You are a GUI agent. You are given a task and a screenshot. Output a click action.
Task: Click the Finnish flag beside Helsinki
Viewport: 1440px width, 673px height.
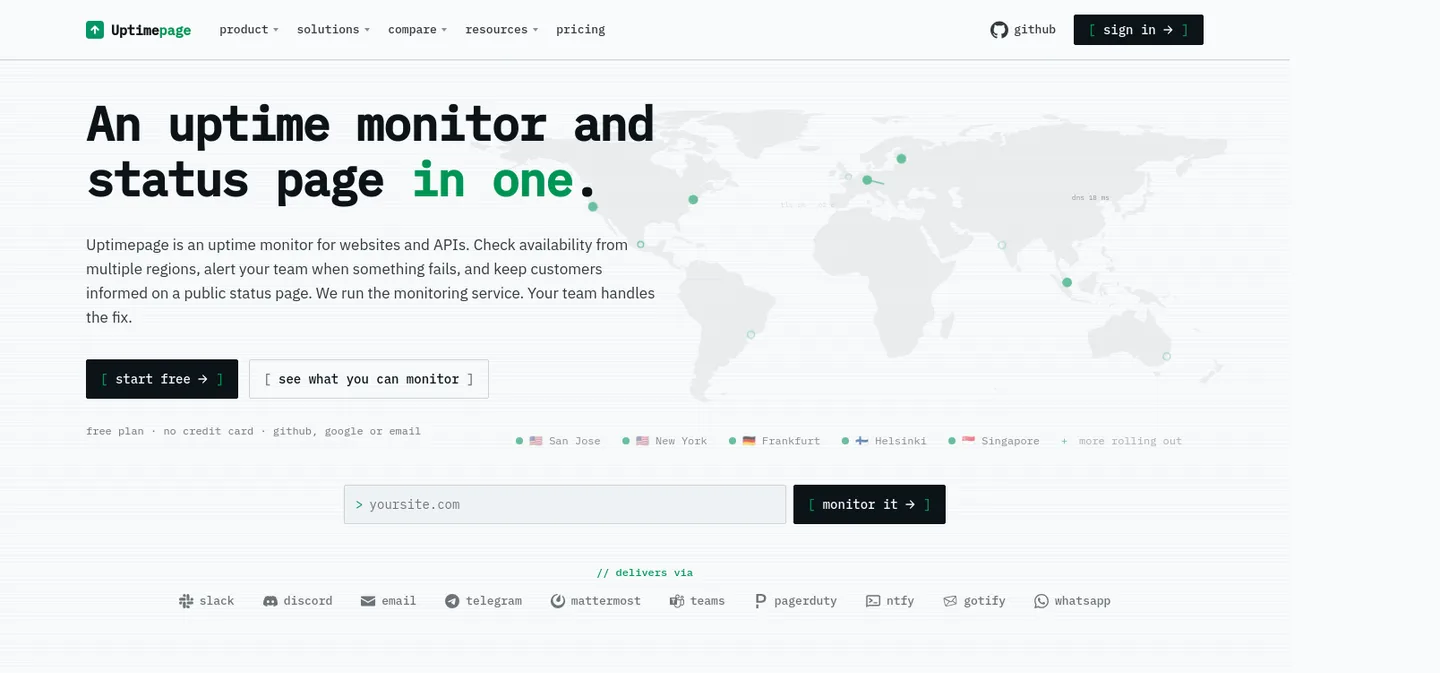click(x=861, y=441)
